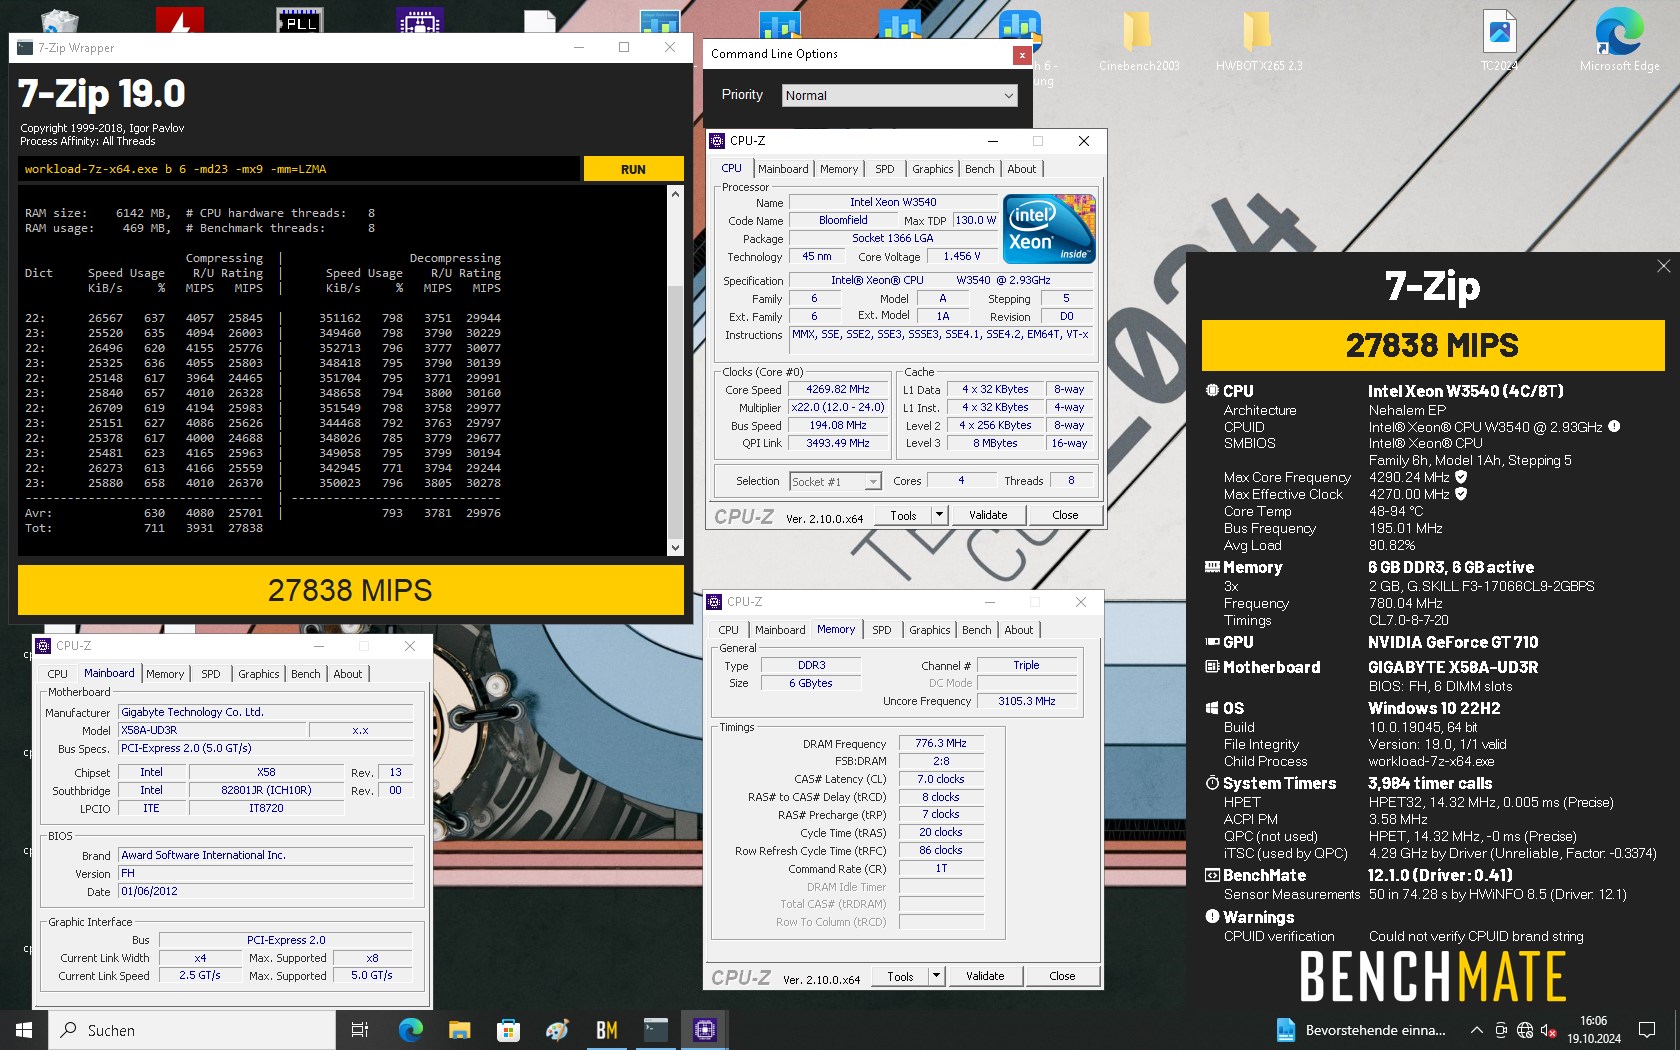Switch to BenchMate via its BM taskbar icon
This screenshot has height=1050, width=1680.
tap(606, 1030)
